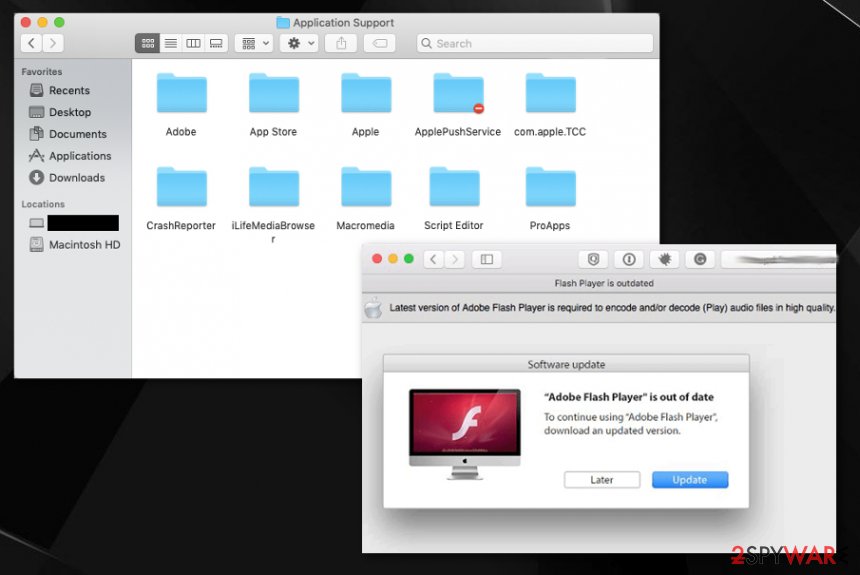Minimize the Finder window

[42, 22]
